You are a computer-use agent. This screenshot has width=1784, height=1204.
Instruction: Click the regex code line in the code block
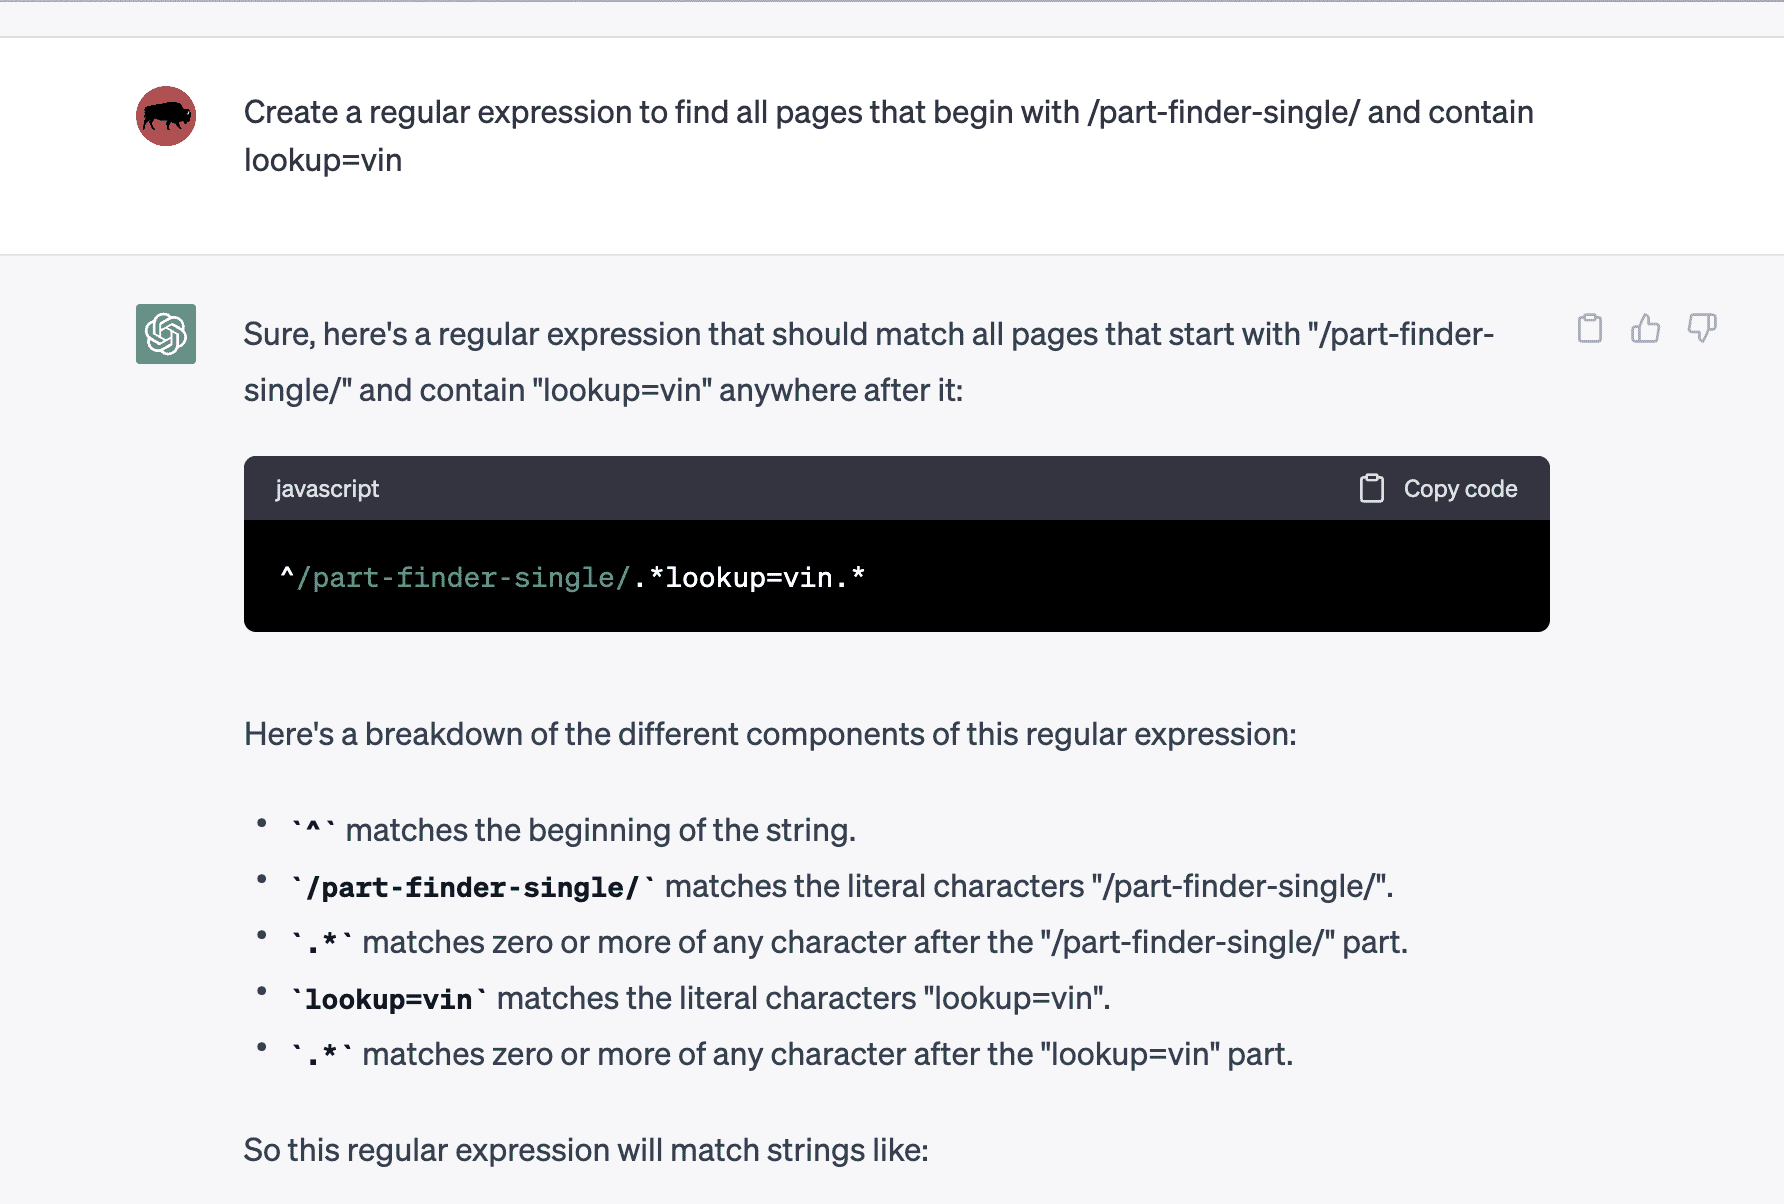(573, 577)
